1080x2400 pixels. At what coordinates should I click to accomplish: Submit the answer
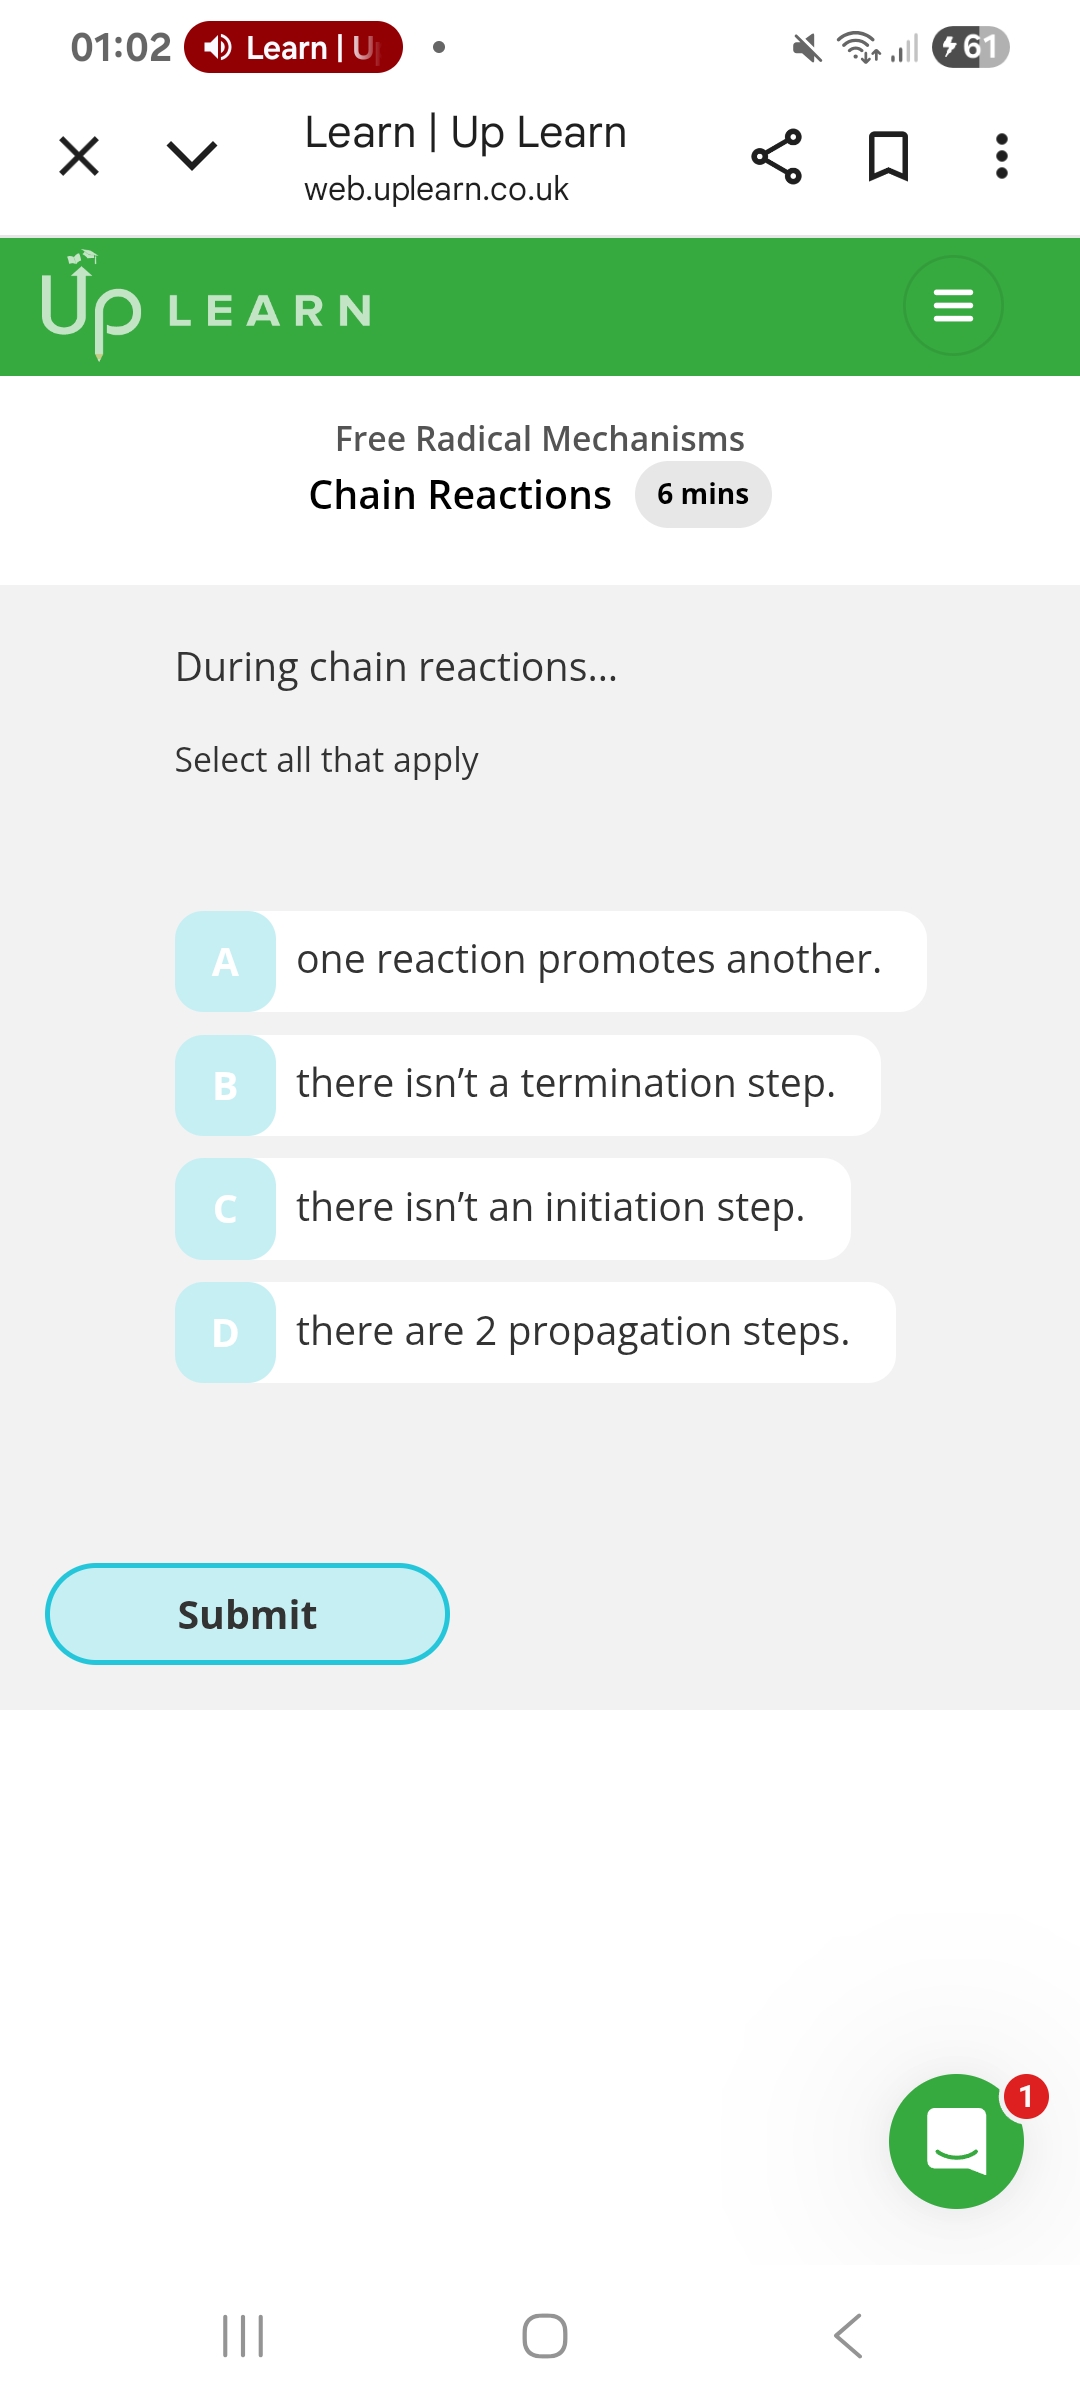(247, 1614)
